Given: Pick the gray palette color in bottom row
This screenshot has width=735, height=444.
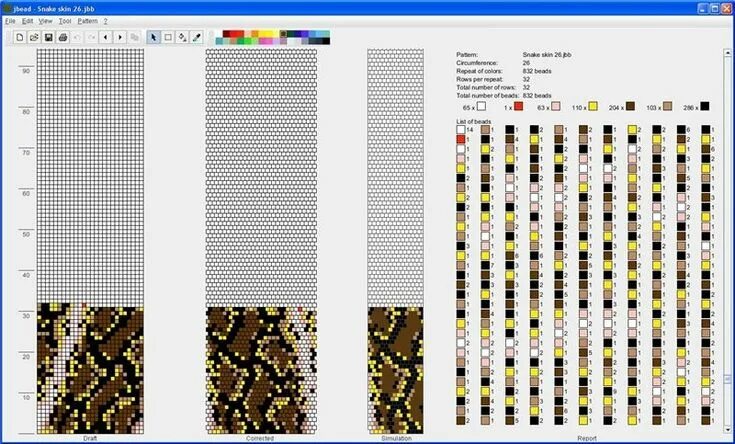Looking at the screenshot, I should pyautogui.click(x=305, y=41).
